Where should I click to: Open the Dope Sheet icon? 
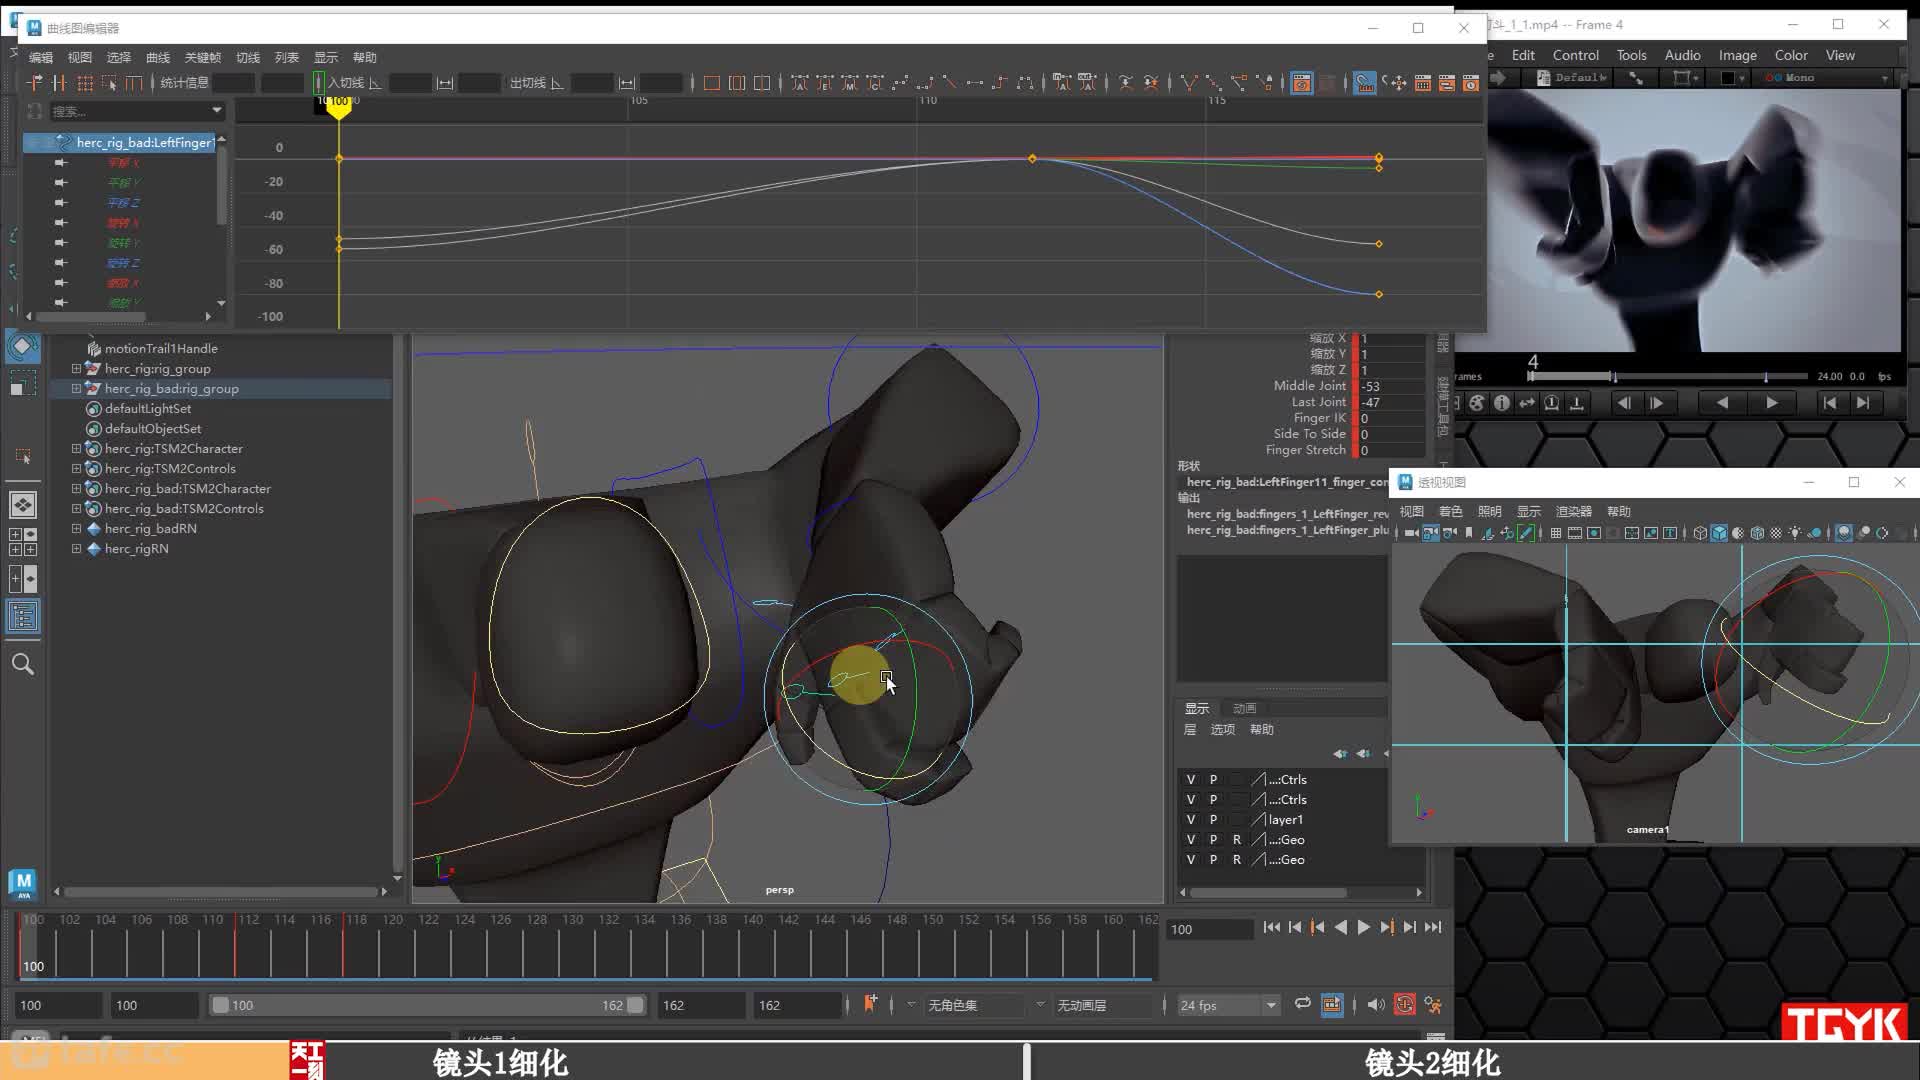(1422, 83)
